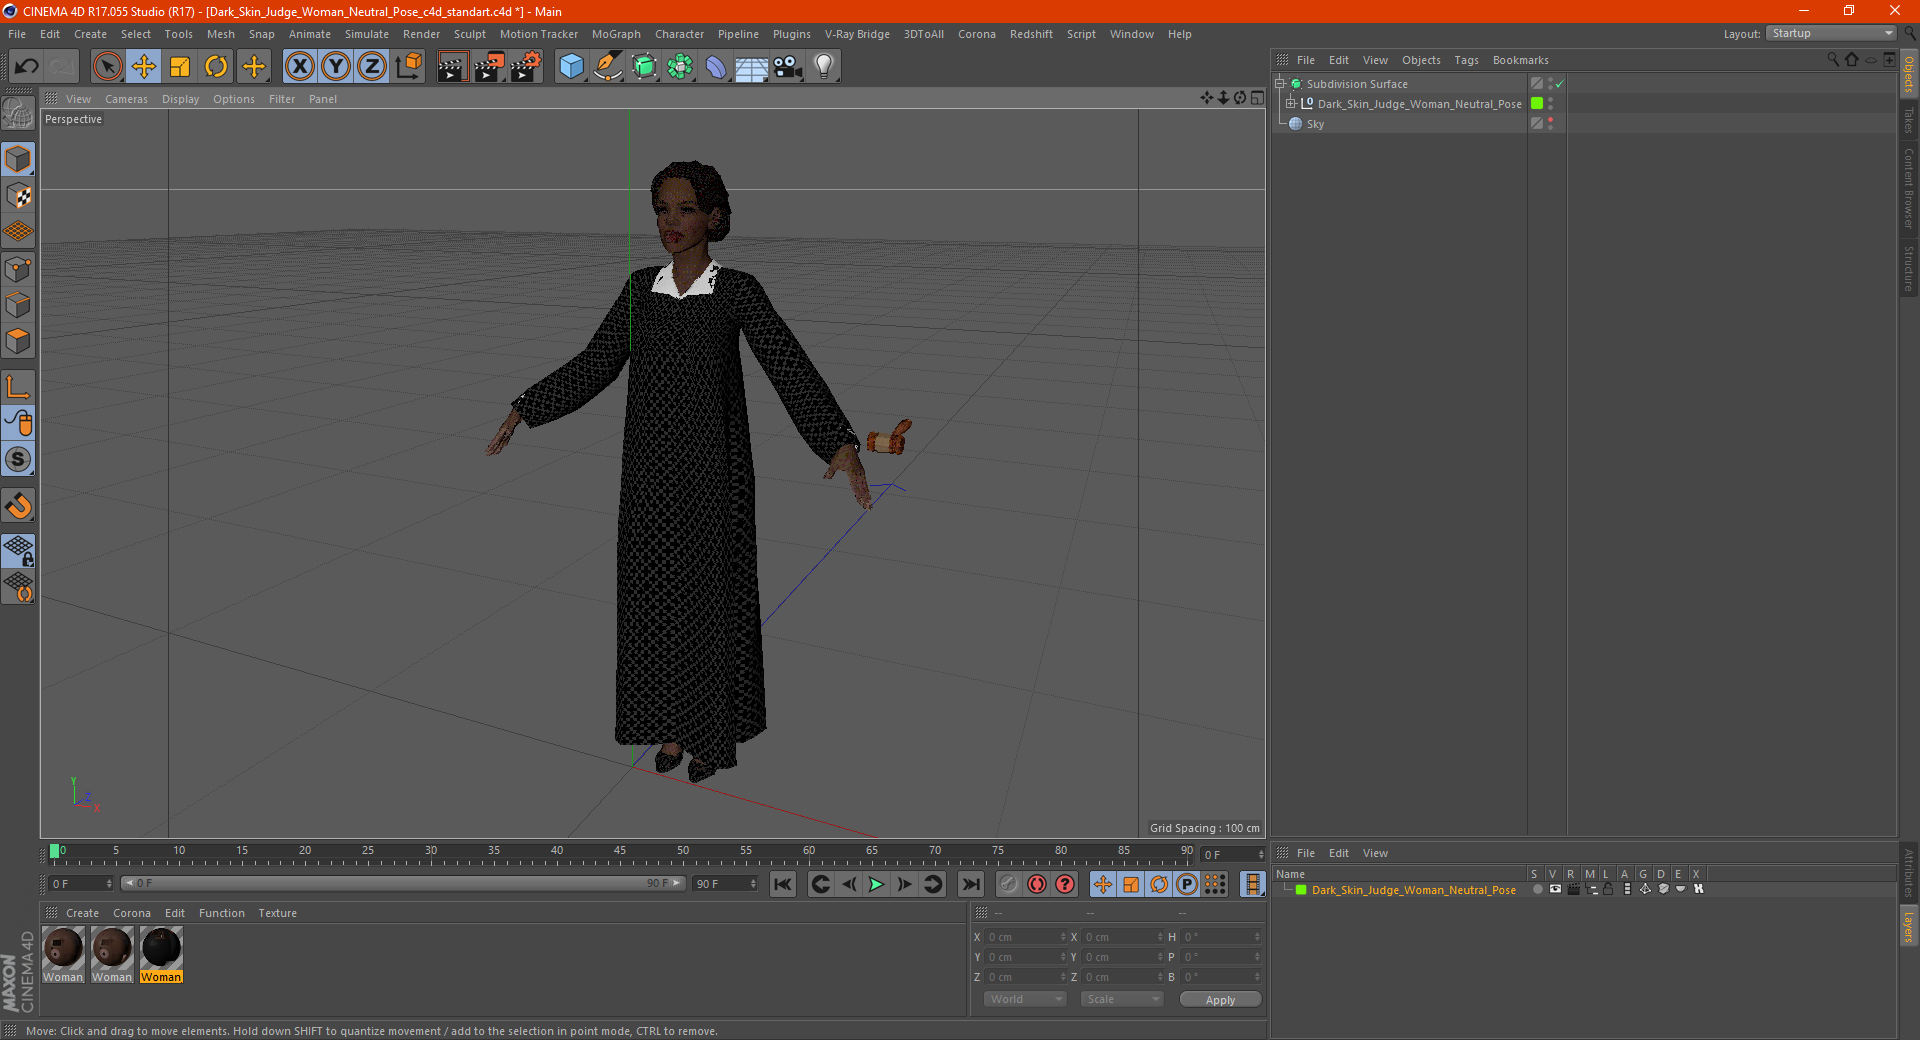Add a light object bulb icon
This screenshot has width=1920, height=1040.
click(824, 67)
